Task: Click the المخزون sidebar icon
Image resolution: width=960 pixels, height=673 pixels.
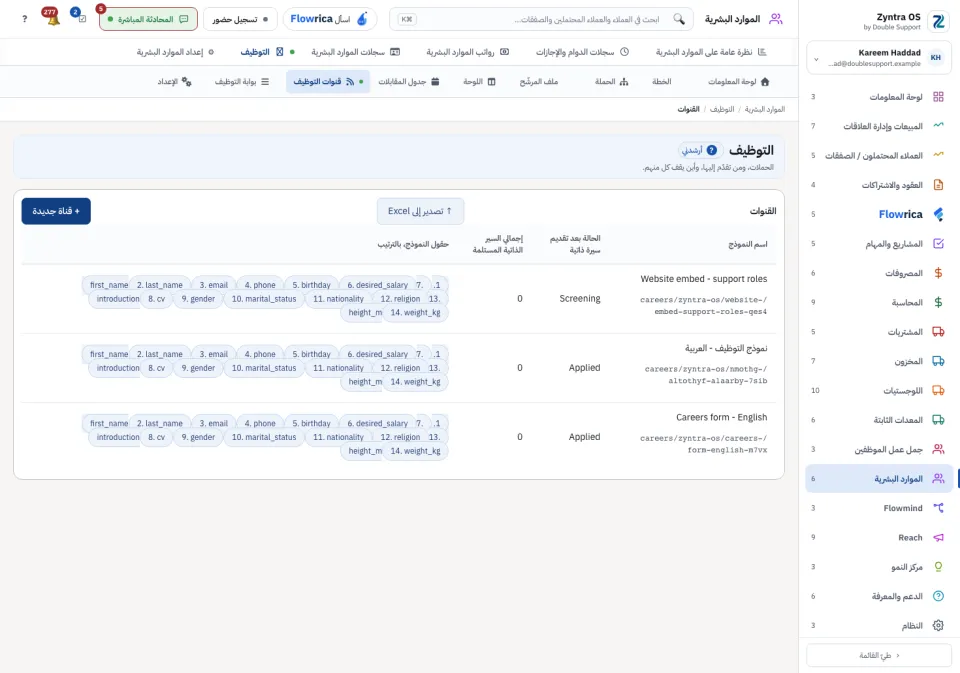Action: coord(938,361)
